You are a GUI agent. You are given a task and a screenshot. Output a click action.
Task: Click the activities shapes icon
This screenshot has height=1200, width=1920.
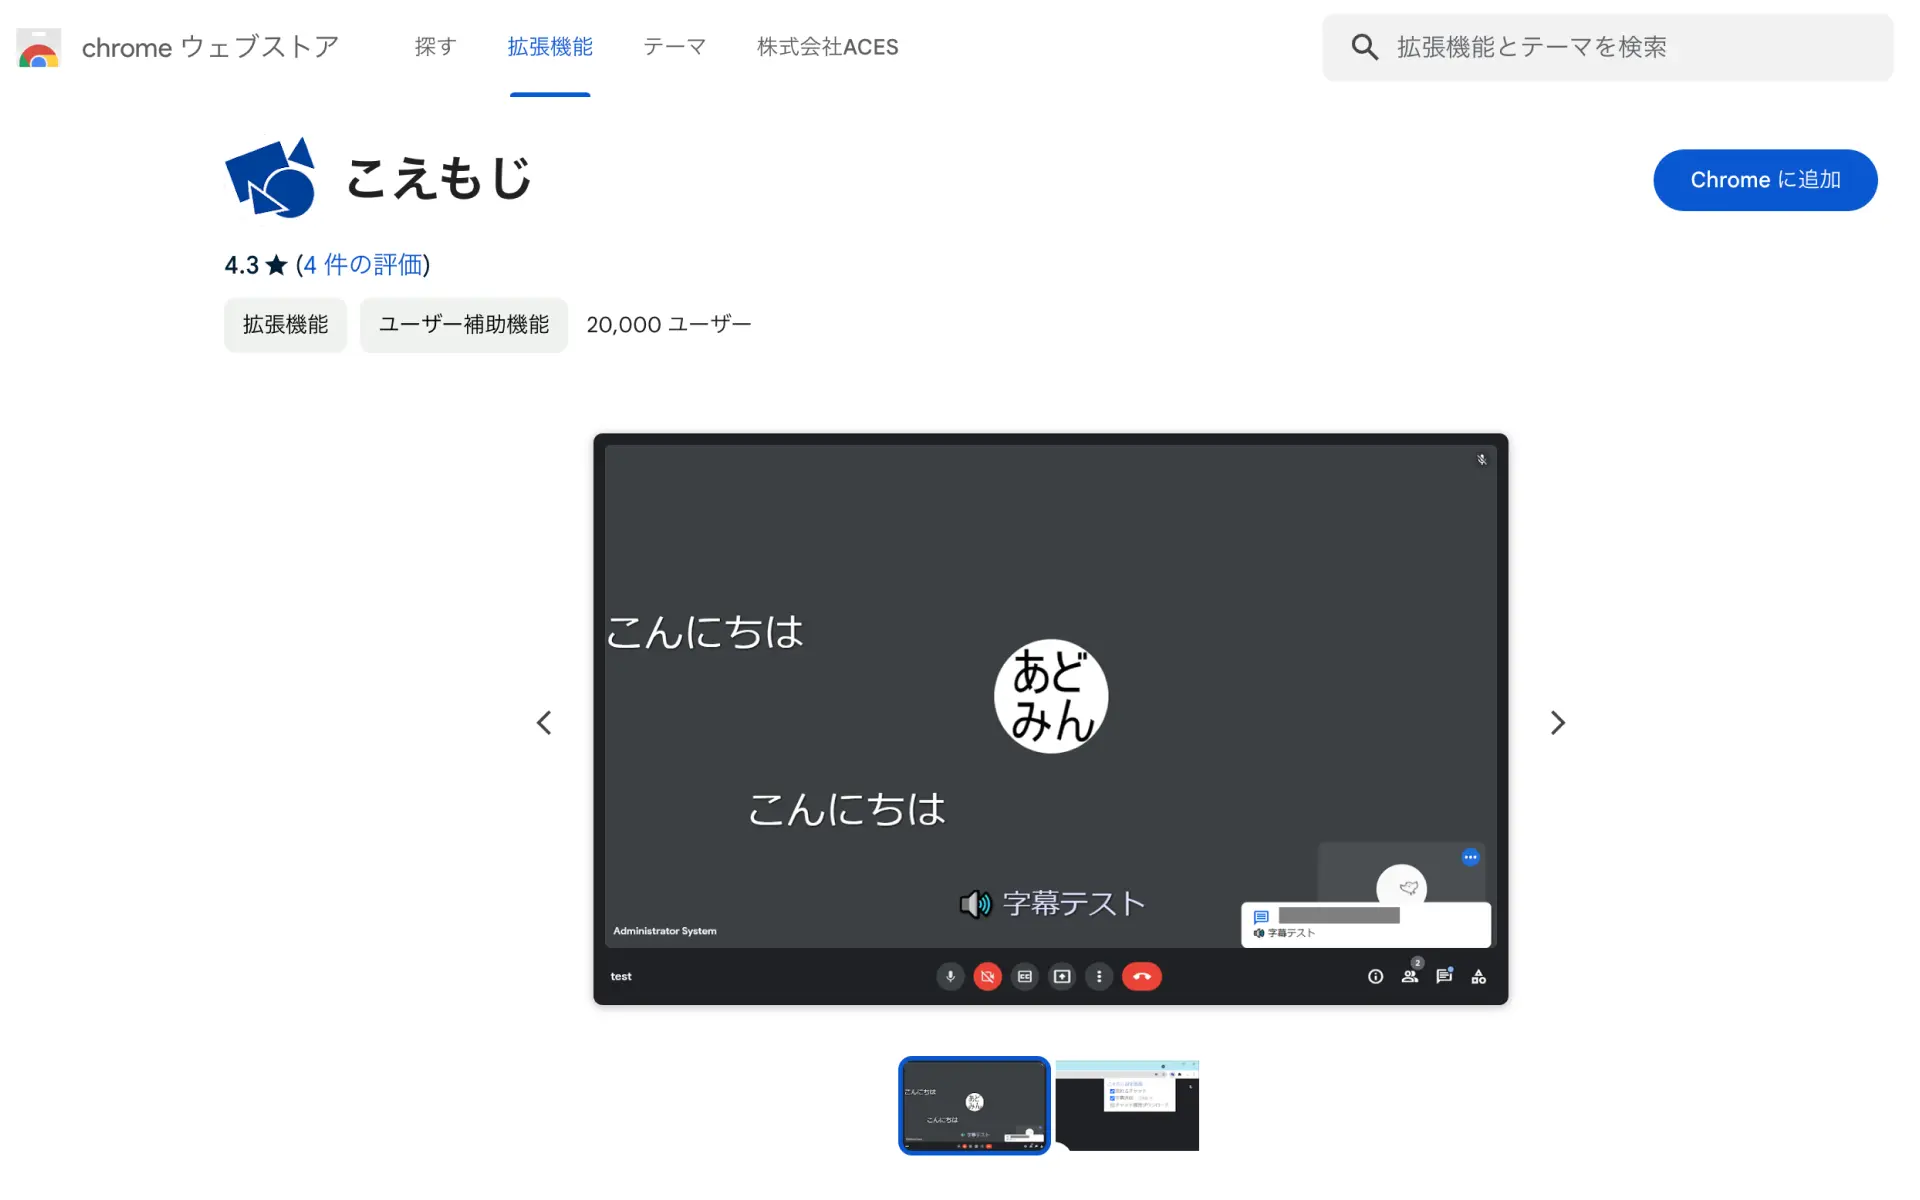(1478, 976)
